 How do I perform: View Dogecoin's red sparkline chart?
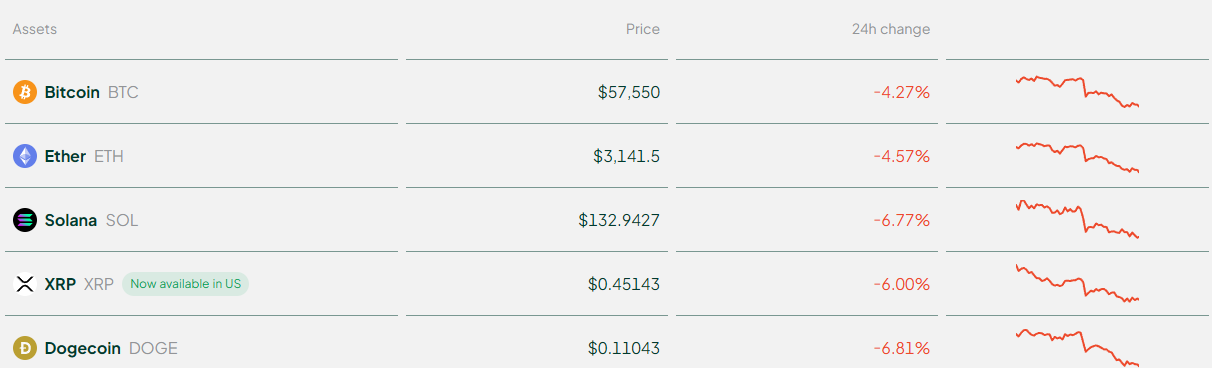1077,347
